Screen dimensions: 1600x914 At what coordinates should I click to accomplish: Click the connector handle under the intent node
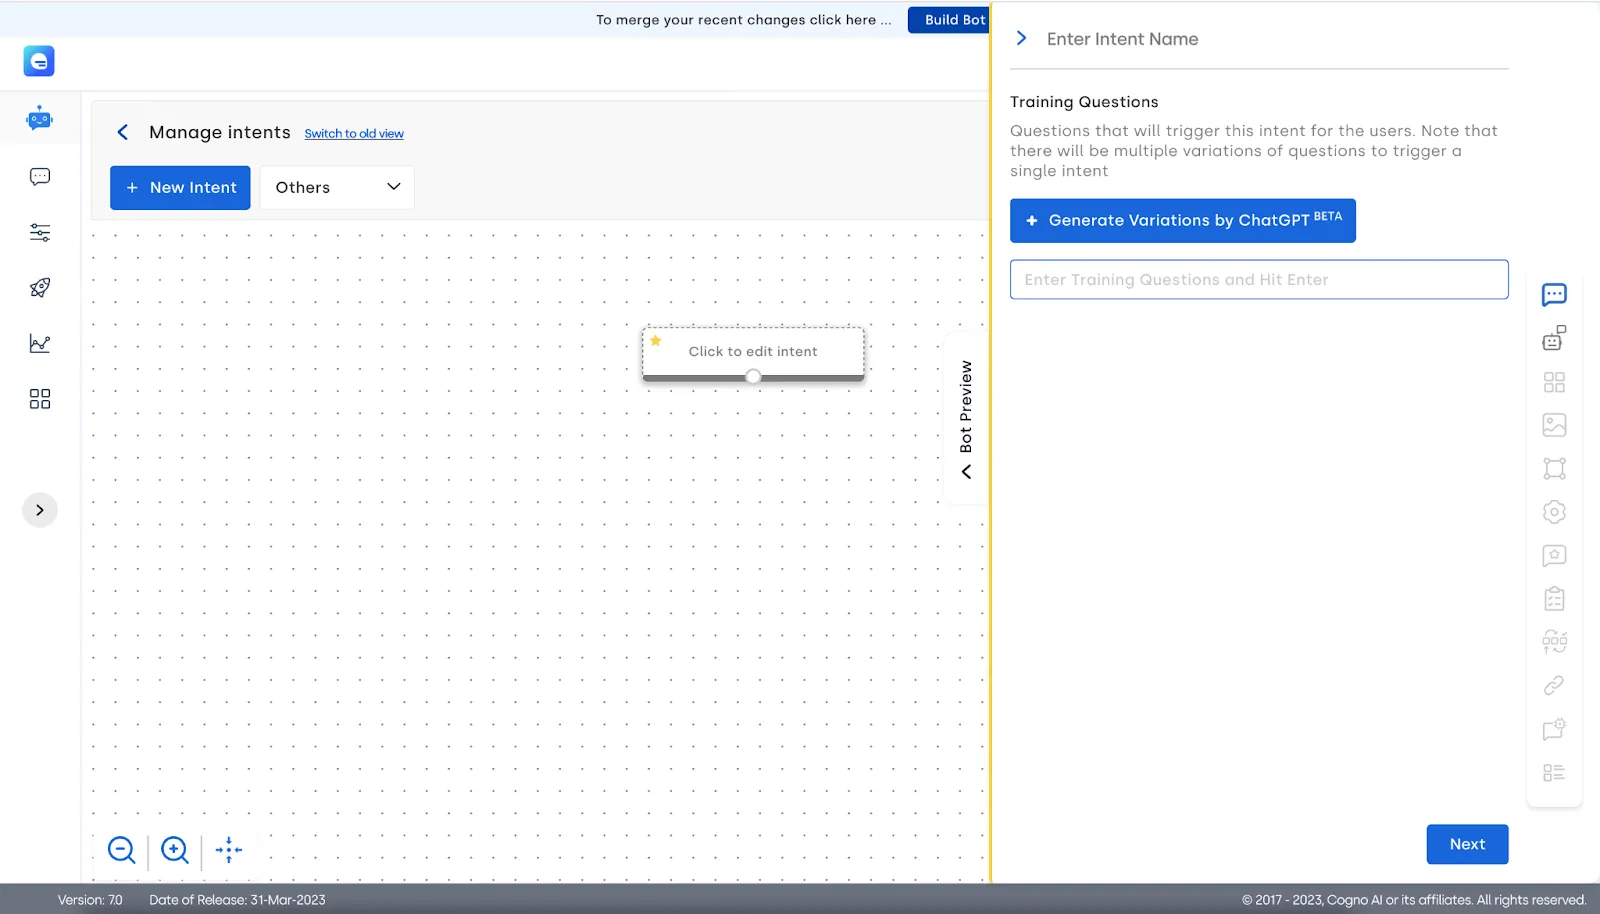(x=753, y=376)
